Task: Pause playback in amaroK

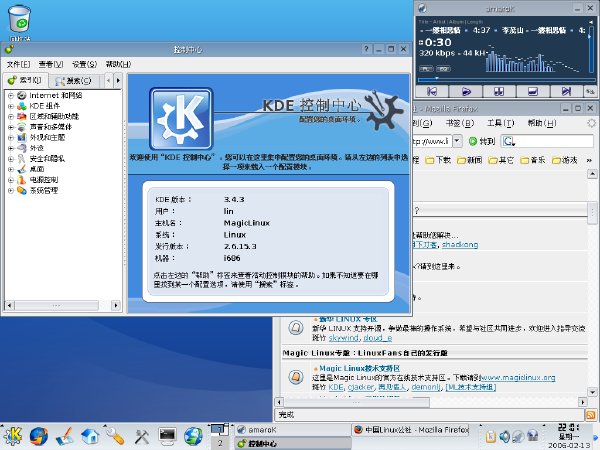Action: [499, 91]
